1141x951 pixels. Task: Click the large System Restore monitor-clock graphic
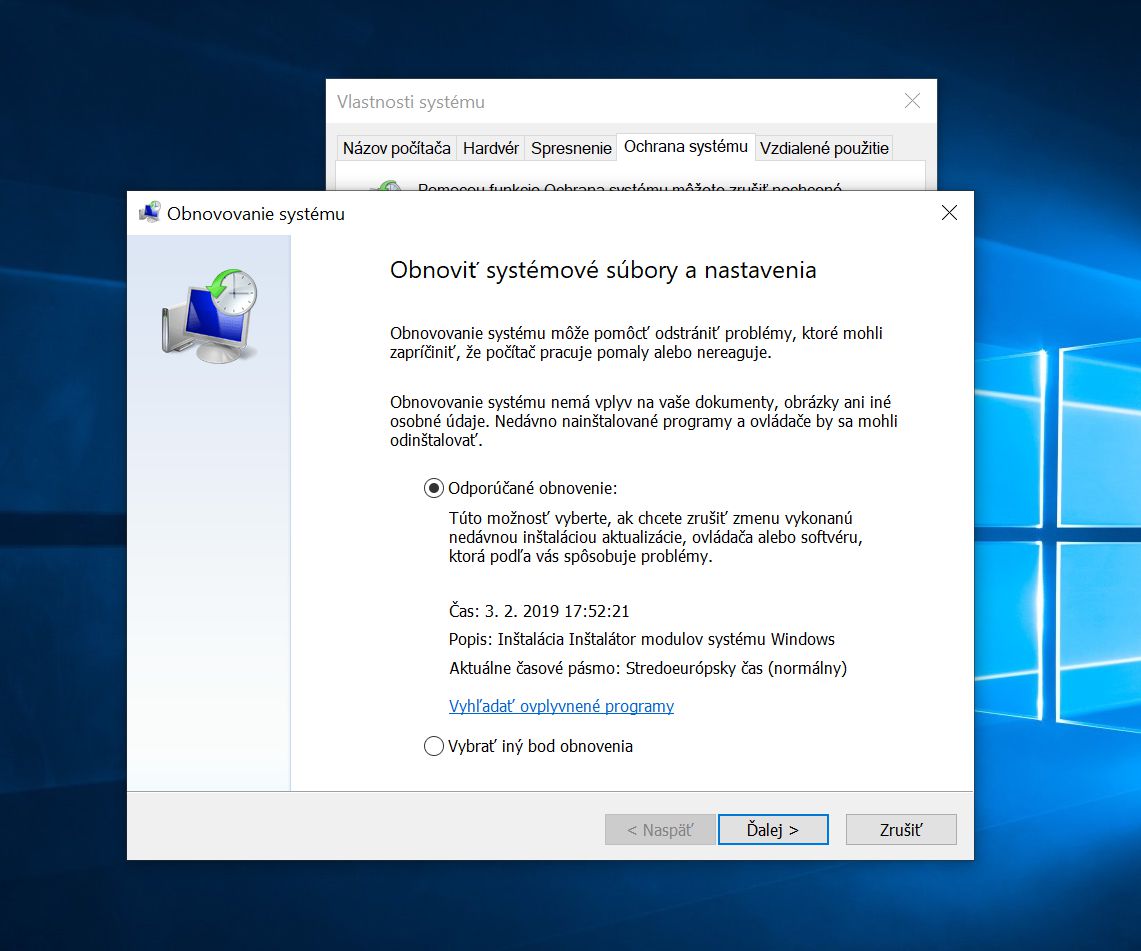coord(210,316)
